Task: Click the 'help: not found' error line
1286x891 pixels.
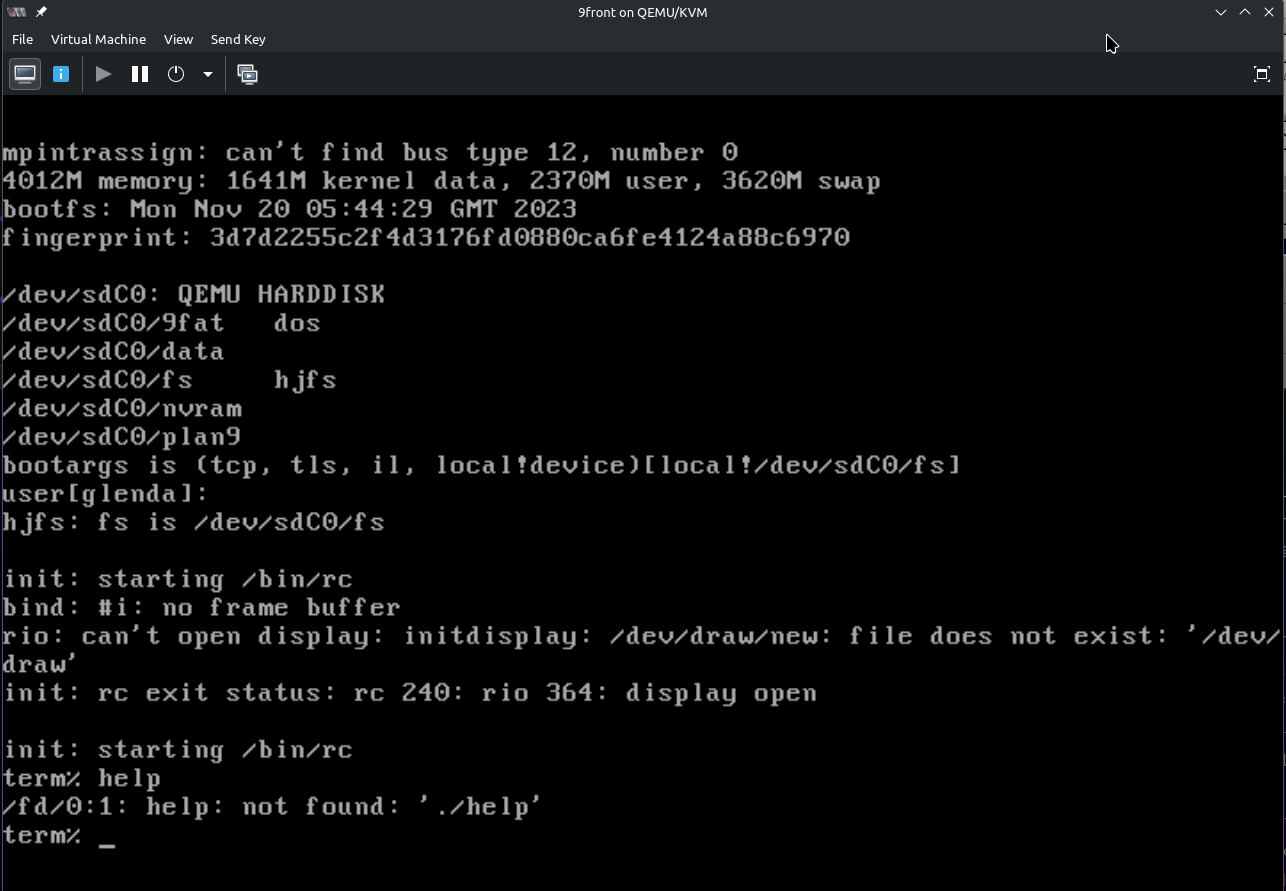Action: click(x=272, y=806)
